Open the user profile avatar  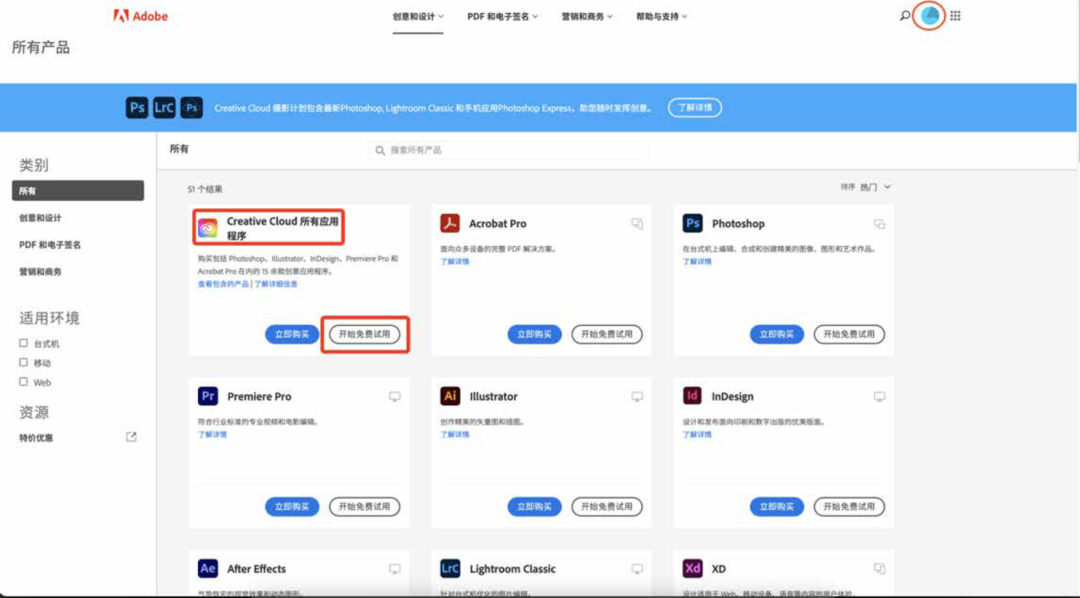tap(929, 15)
